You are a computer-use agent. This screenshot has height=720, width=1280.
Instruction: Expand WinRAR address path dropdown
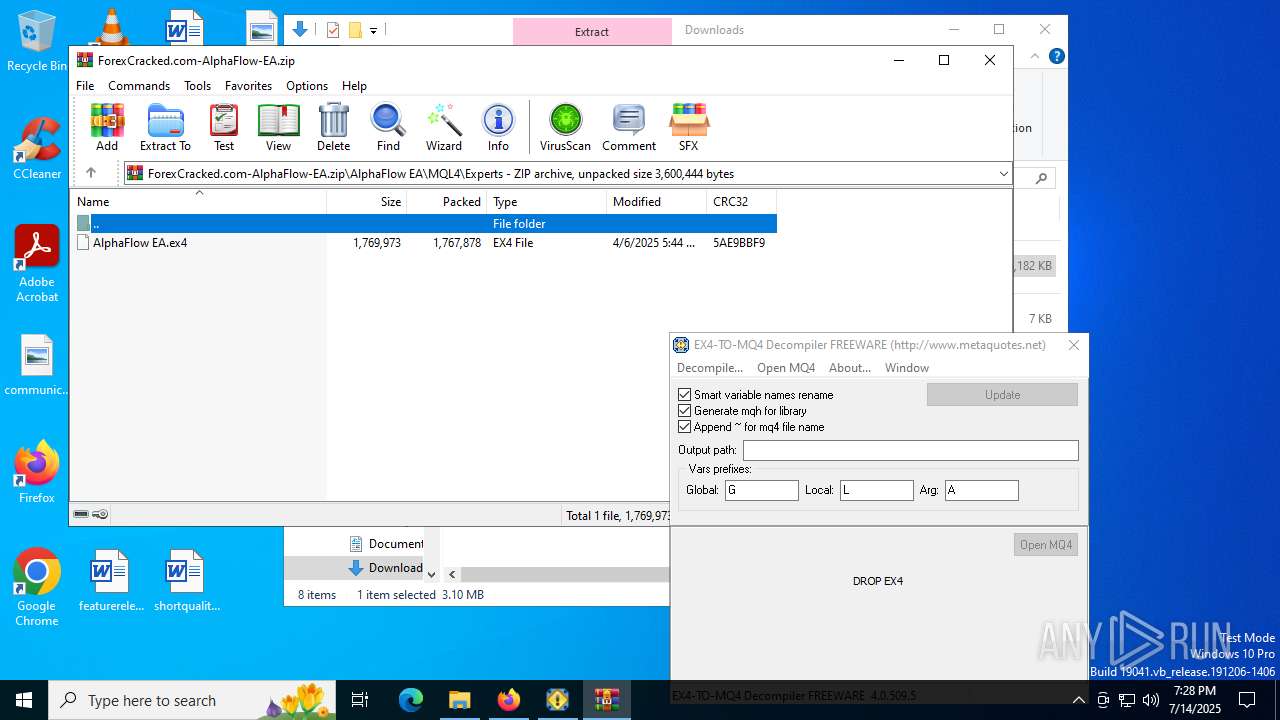pos(1003,174)
